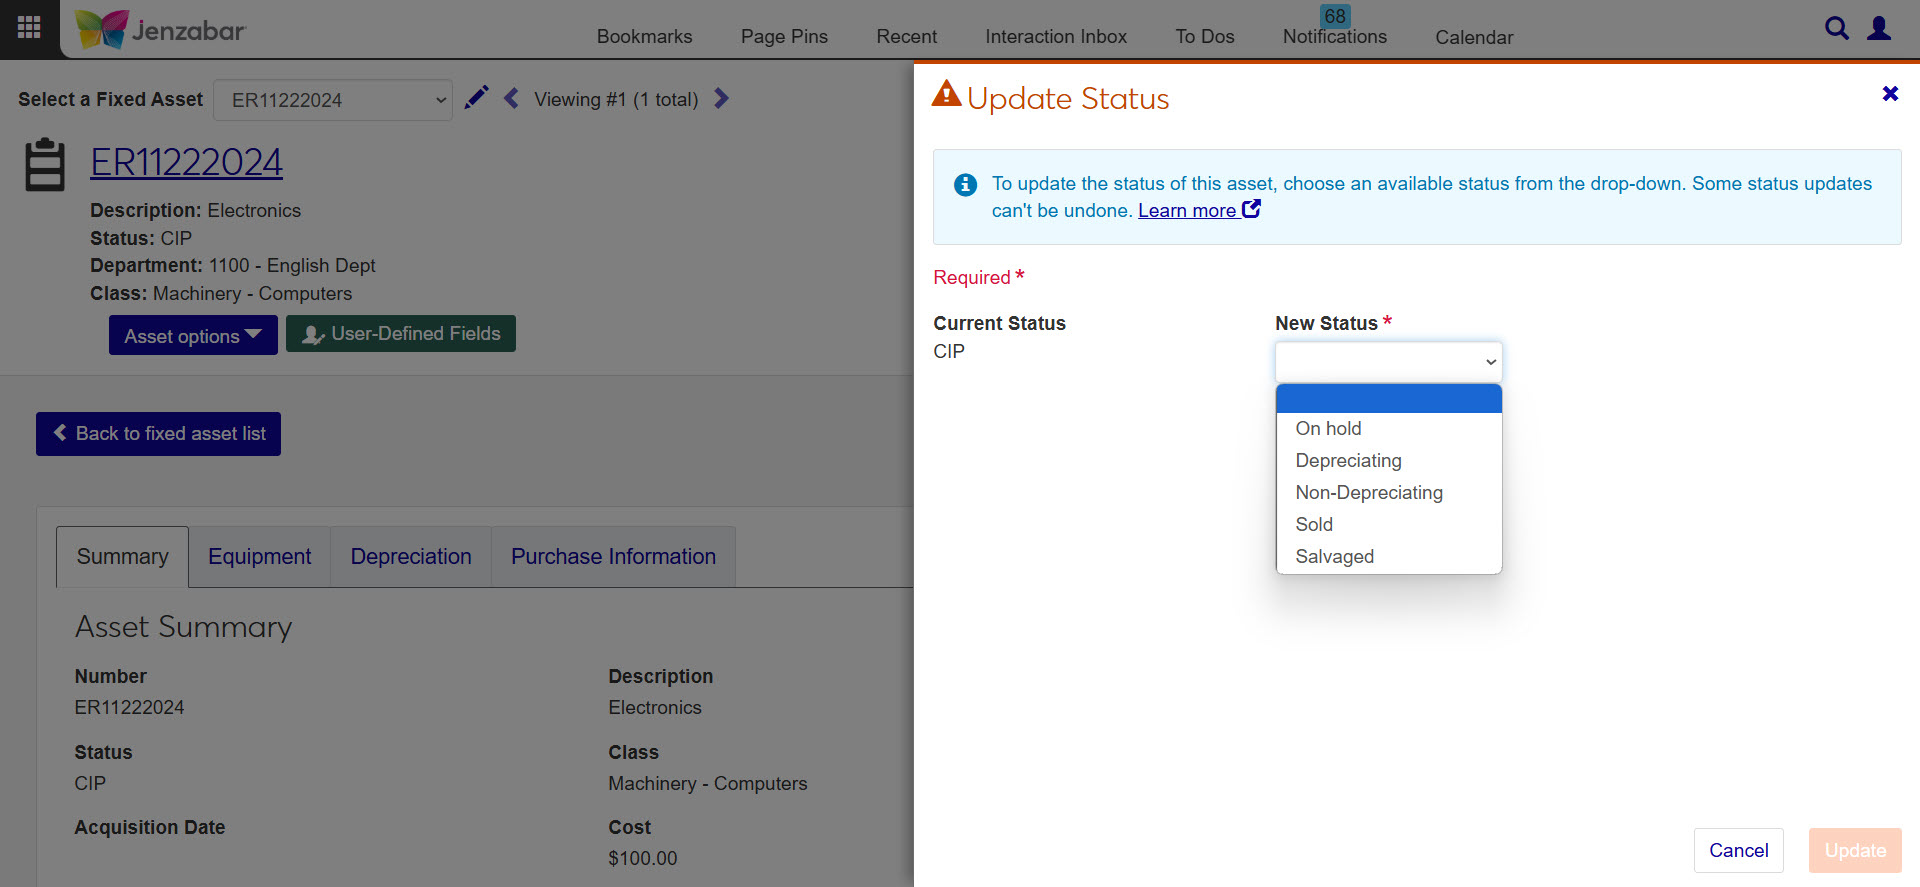Open the app launcher grid icon

coord(30,28)
